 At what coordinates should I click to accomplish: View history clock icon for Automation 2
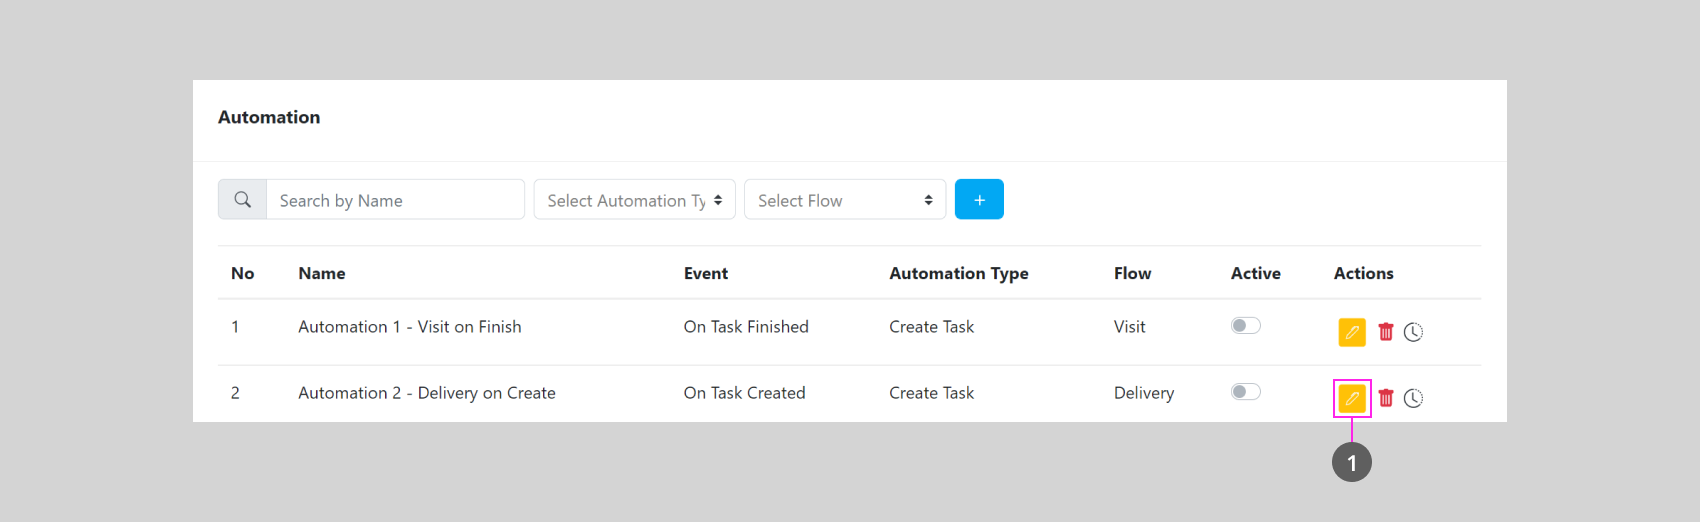pyautogui.click(x=1413, y=398)
